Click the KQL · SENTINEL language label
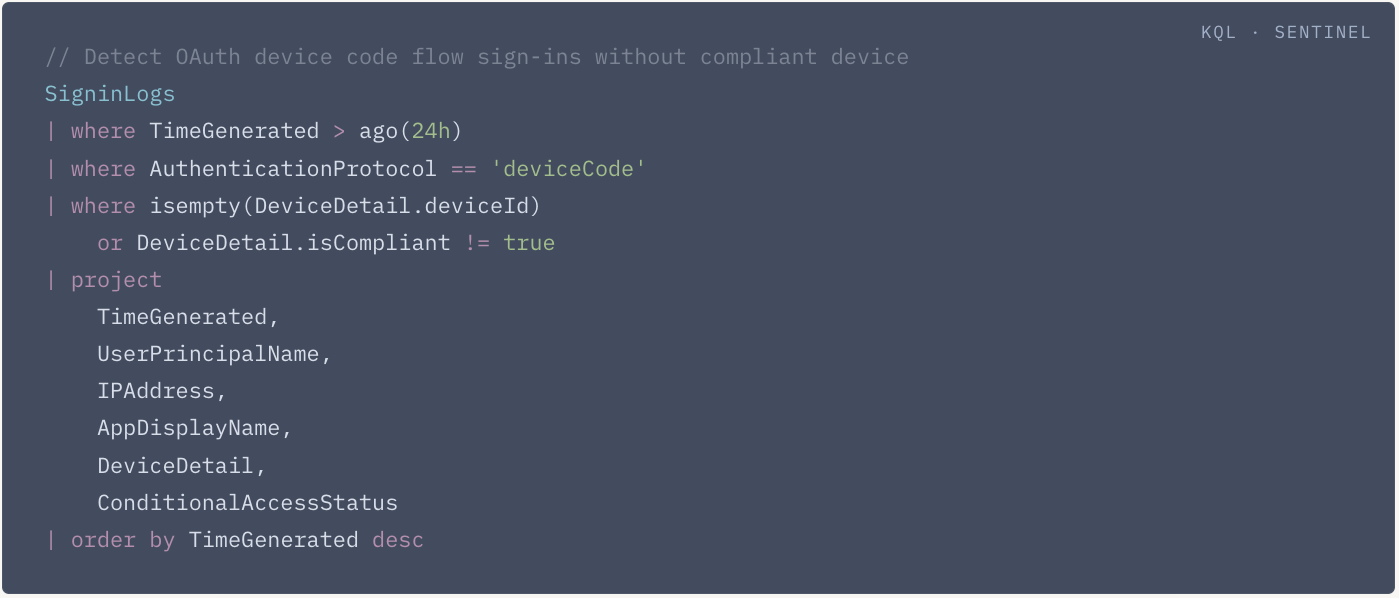 click(x=1285, y=33)
